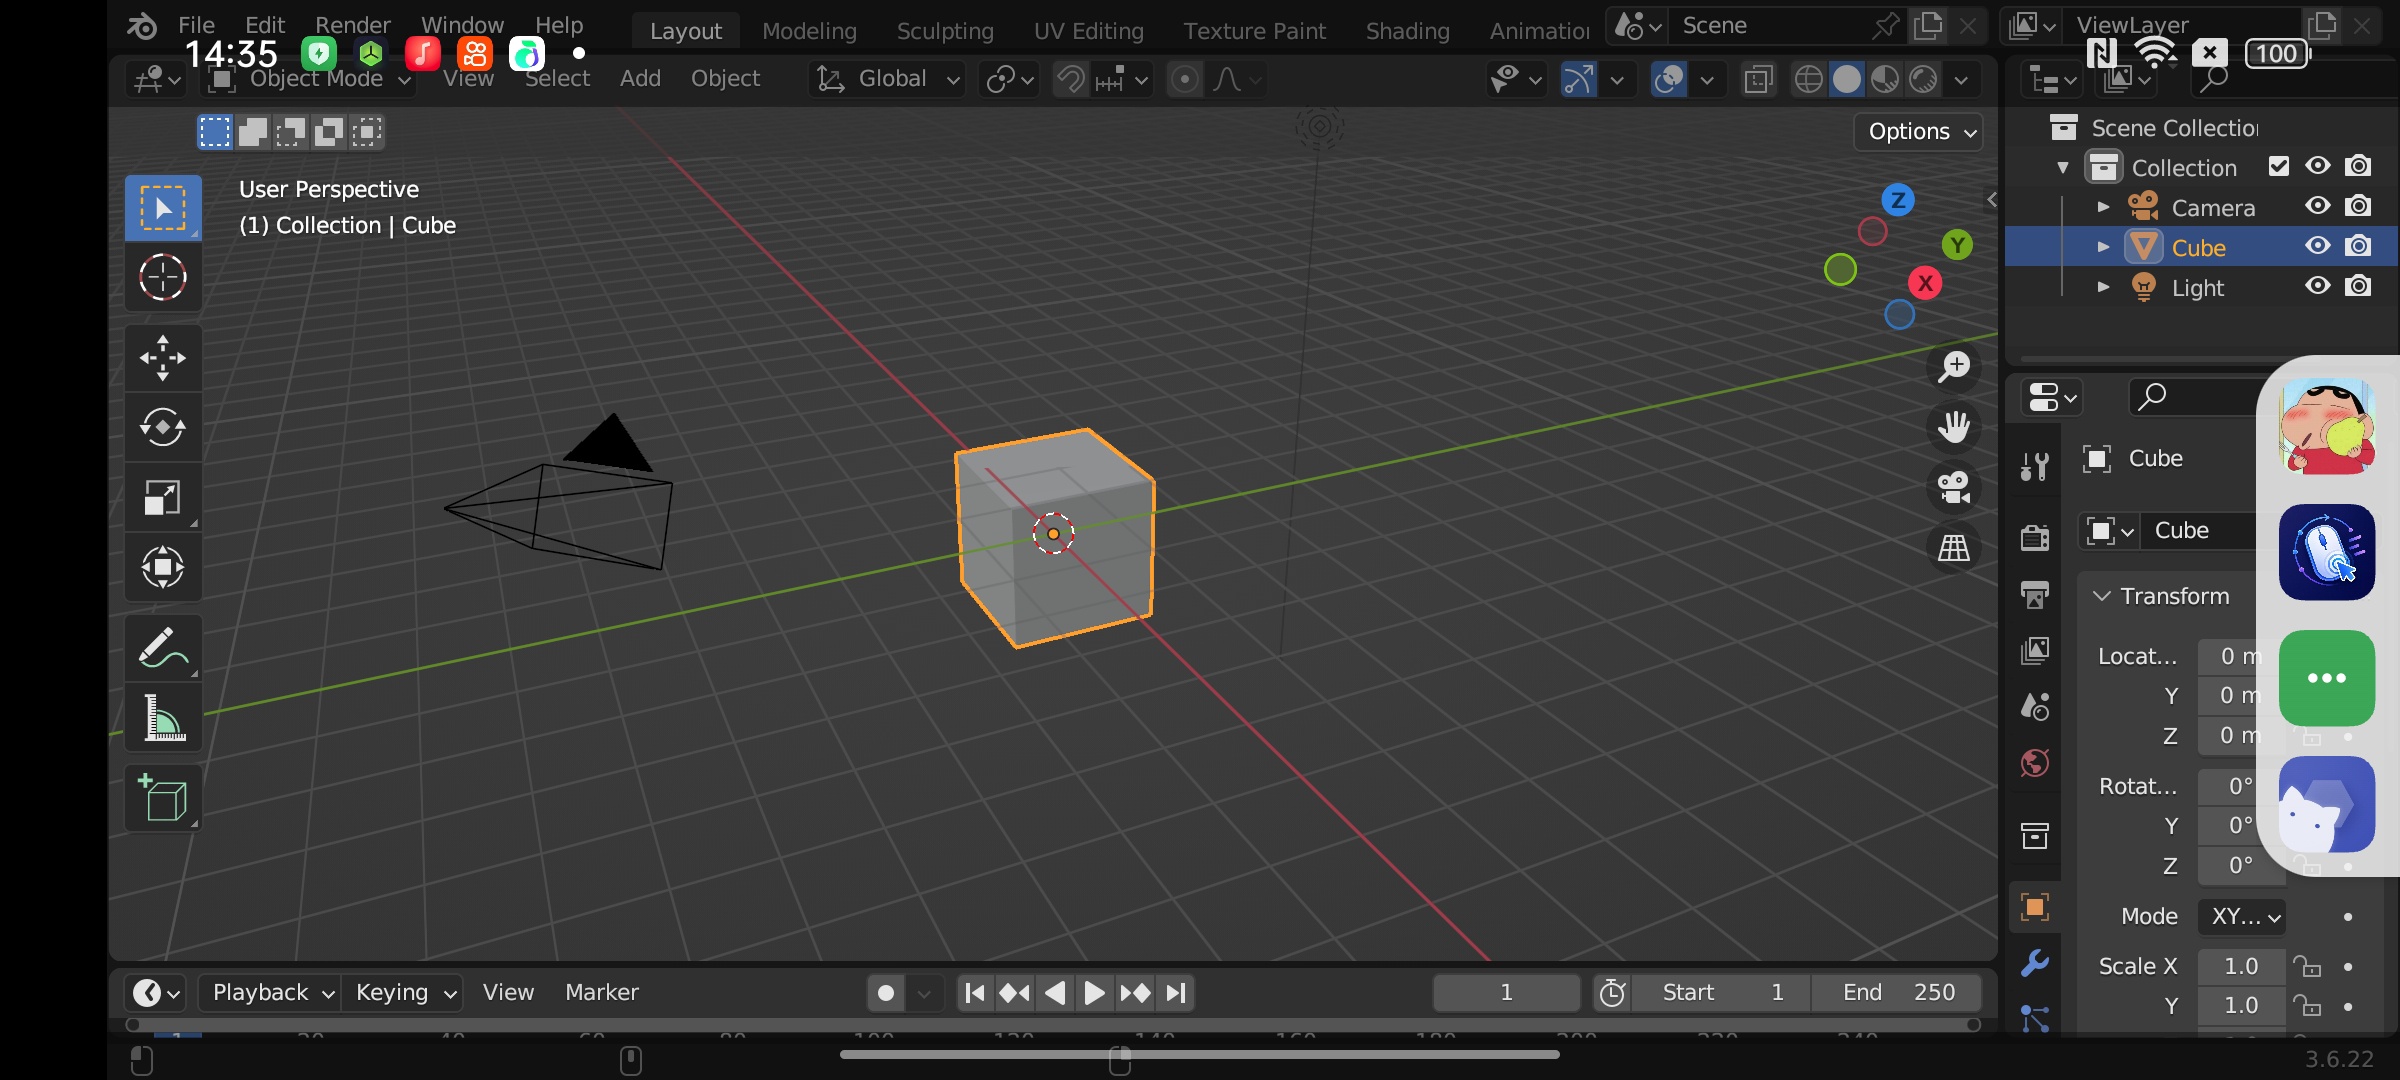Image resolution: width=2400 pixels, height=1080 pixels.
Task: Open the Render properties tab
Action: pos(2035,537)
